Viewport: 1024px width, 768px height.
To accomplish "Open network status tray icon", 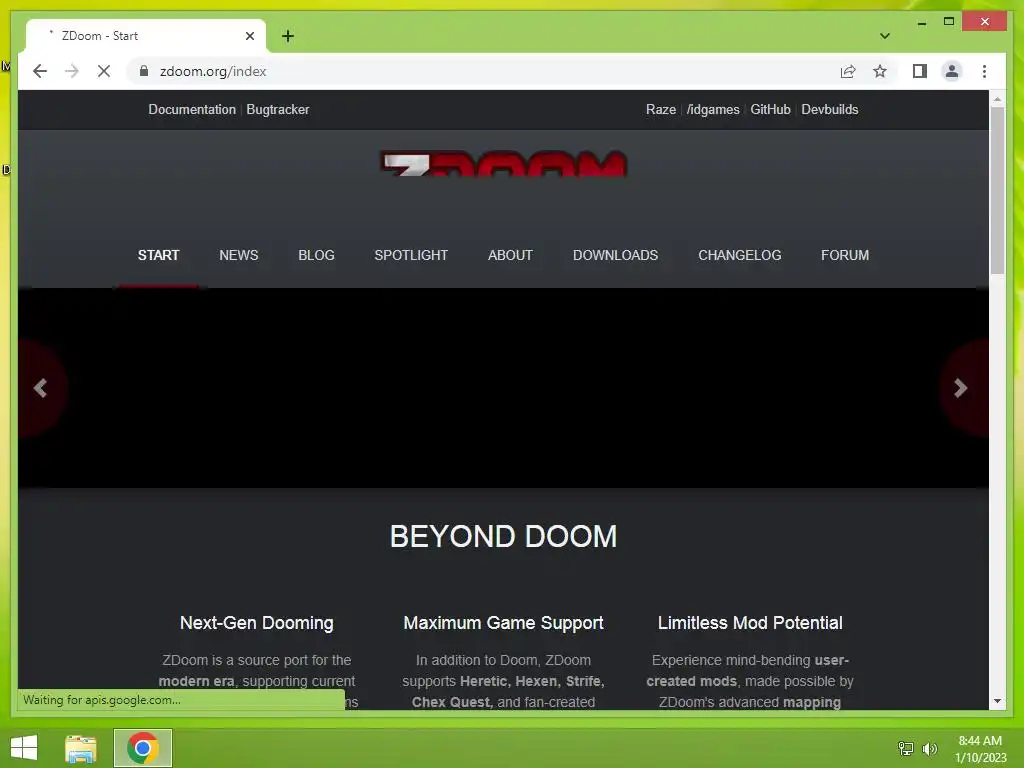I will 906,748.
